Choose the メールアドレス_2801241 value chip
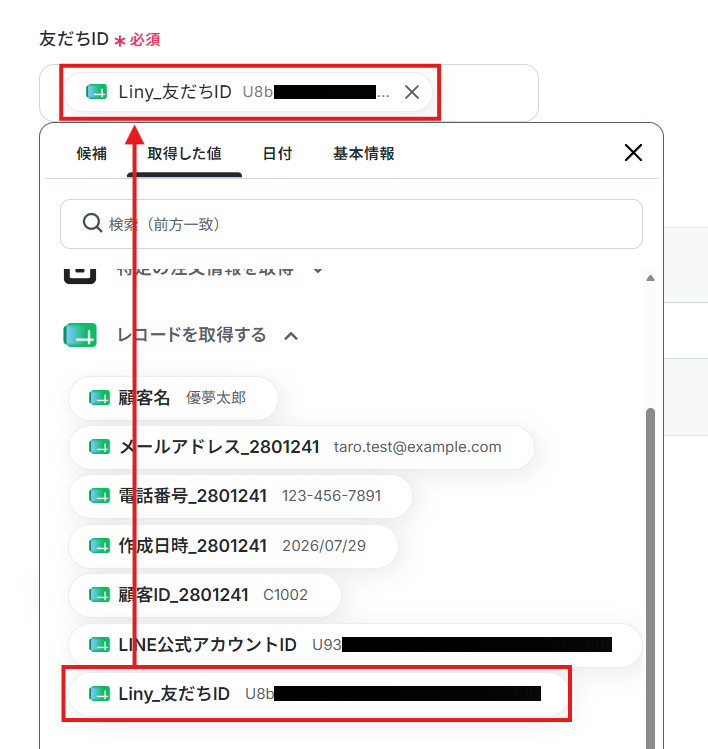The height and width of the screenshot is (749, 708). [x=301, y=447]
